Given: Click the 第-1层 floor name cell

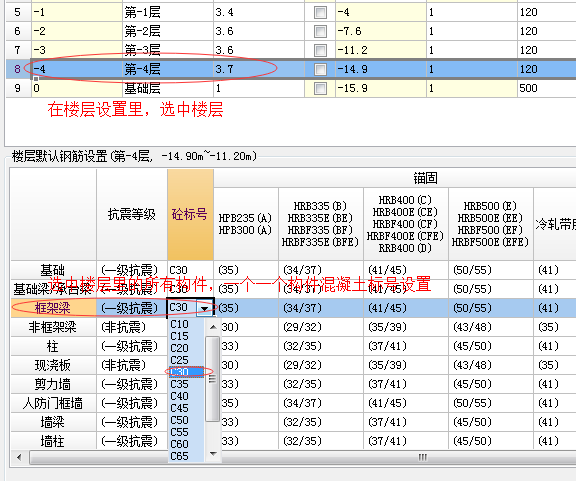Looking at the screenshot, I should pos(168,12).
